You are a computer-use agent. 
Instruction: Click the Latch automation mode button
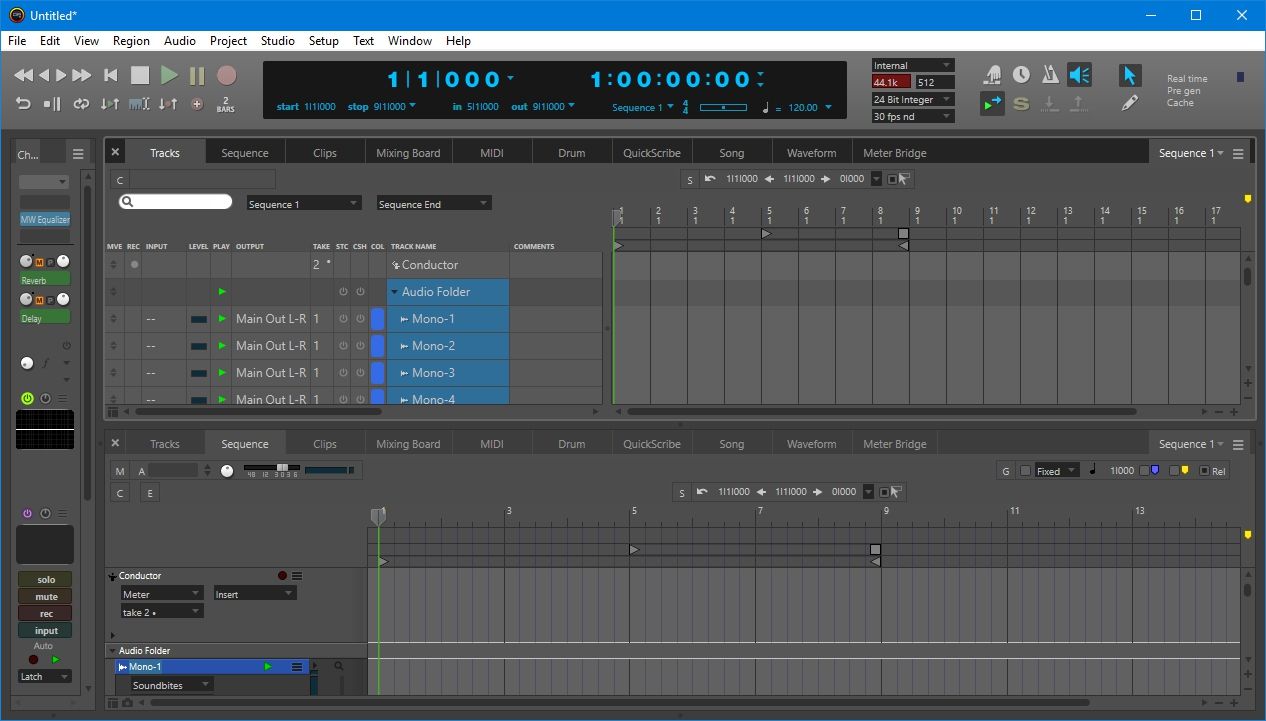point(44,676)
